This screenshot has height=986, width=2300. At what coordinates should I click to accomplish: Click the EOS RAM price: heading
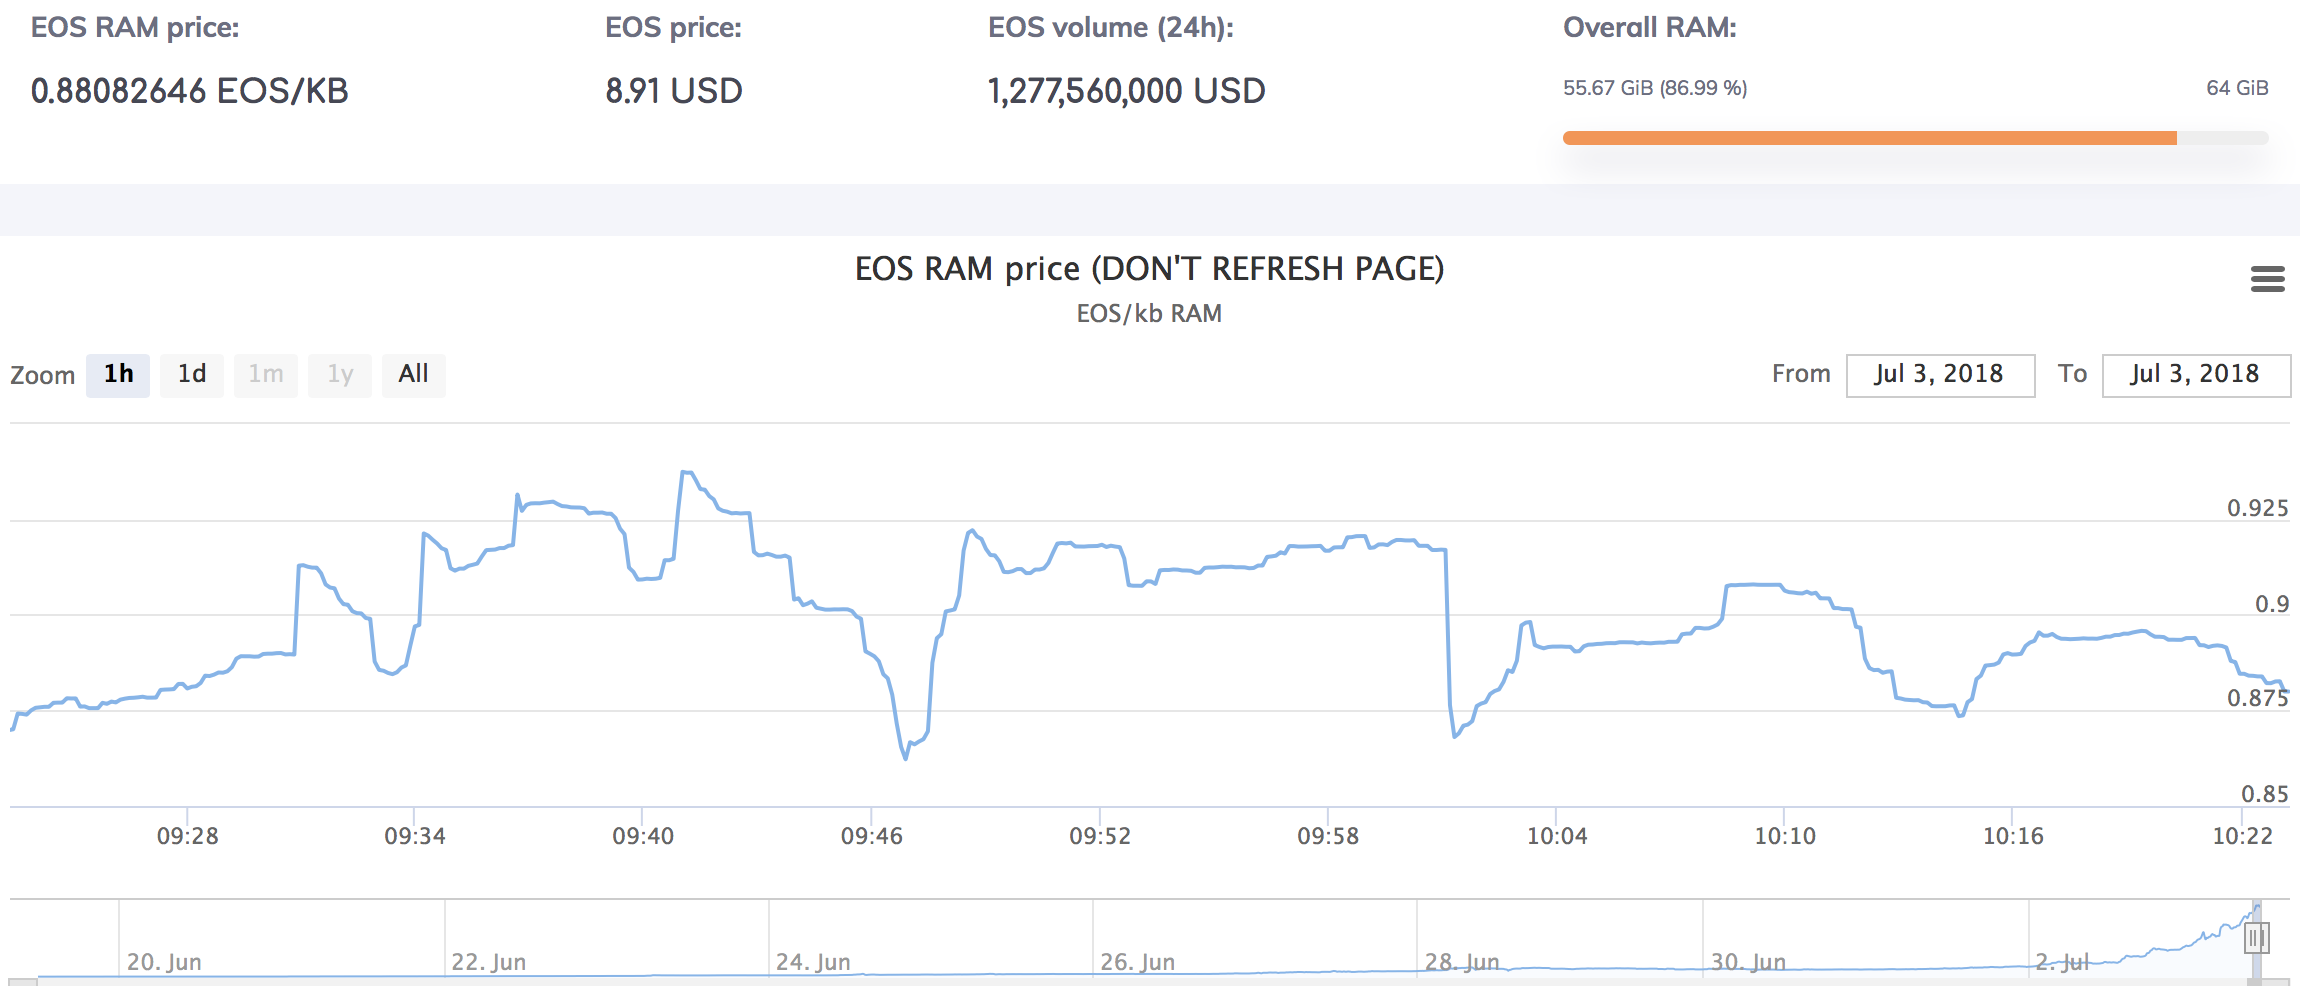[x=135, y=27]
